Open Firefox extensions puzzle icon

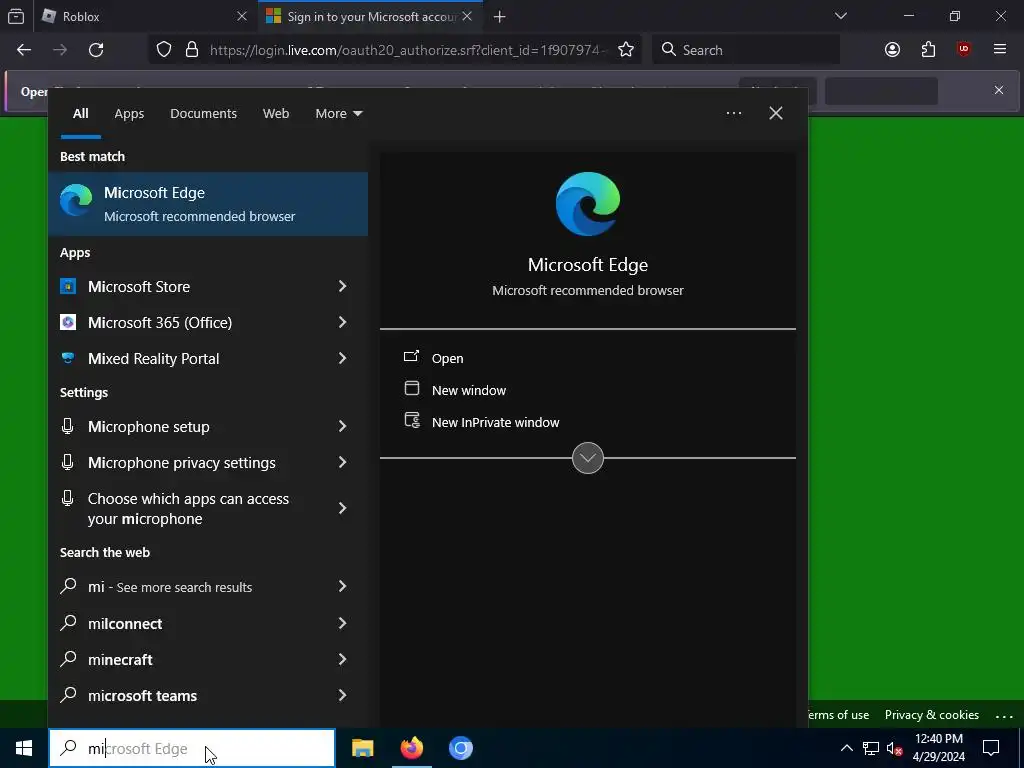(x=928, y=50)
